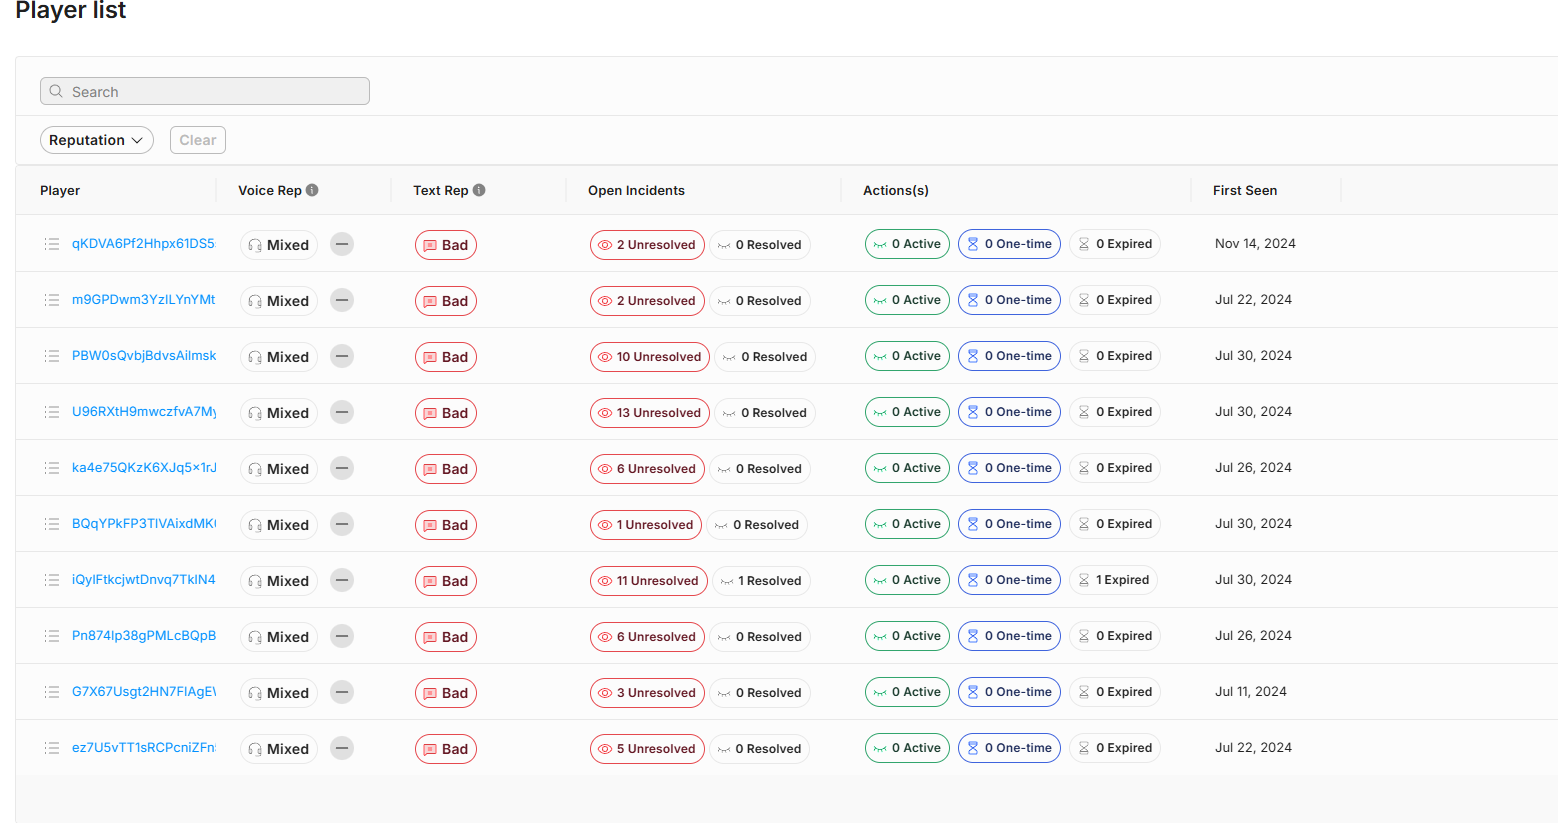This screenshot has height=823, width=1558.
Task: Click the 13 Unresolved incidents badge
Action: (x=650, y=413)
